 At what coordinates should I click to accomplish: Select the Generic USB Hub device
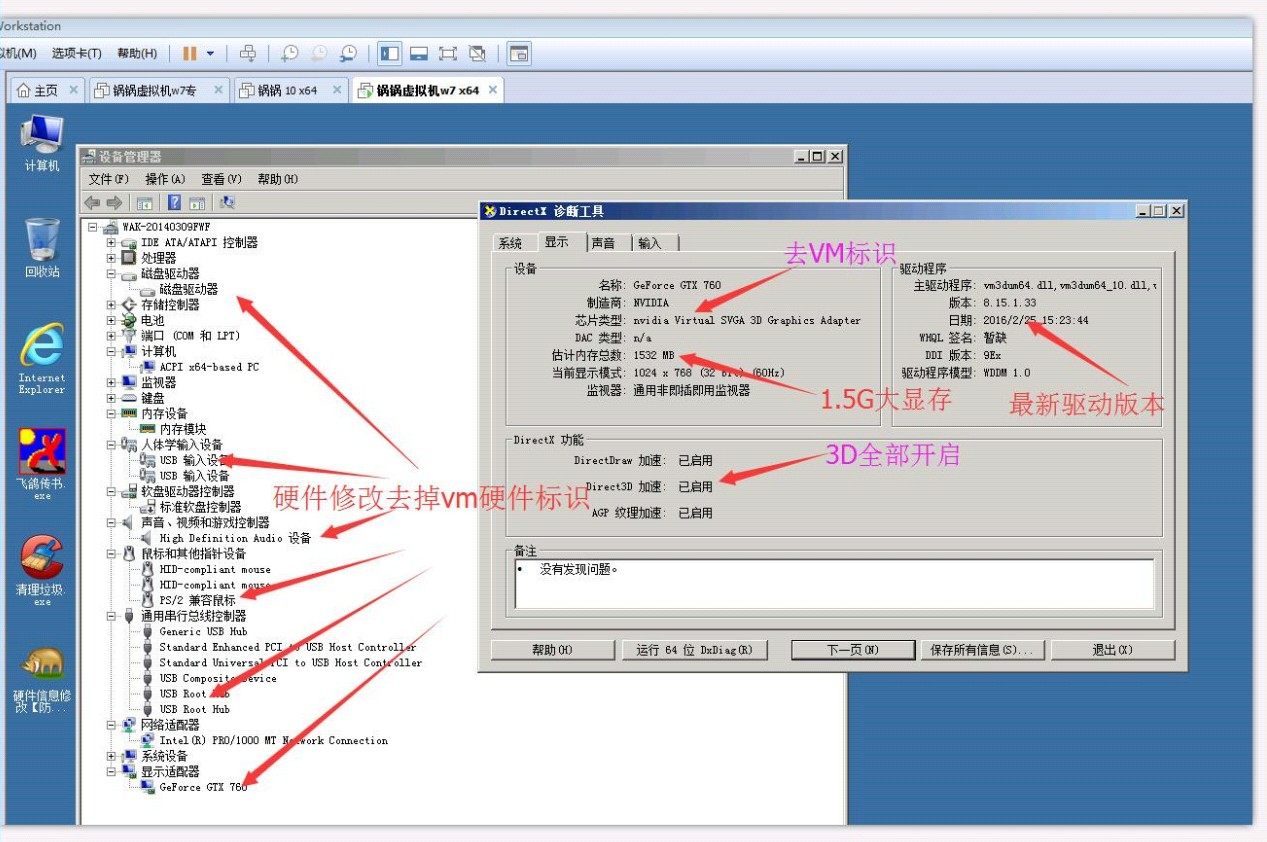[203, 631]
